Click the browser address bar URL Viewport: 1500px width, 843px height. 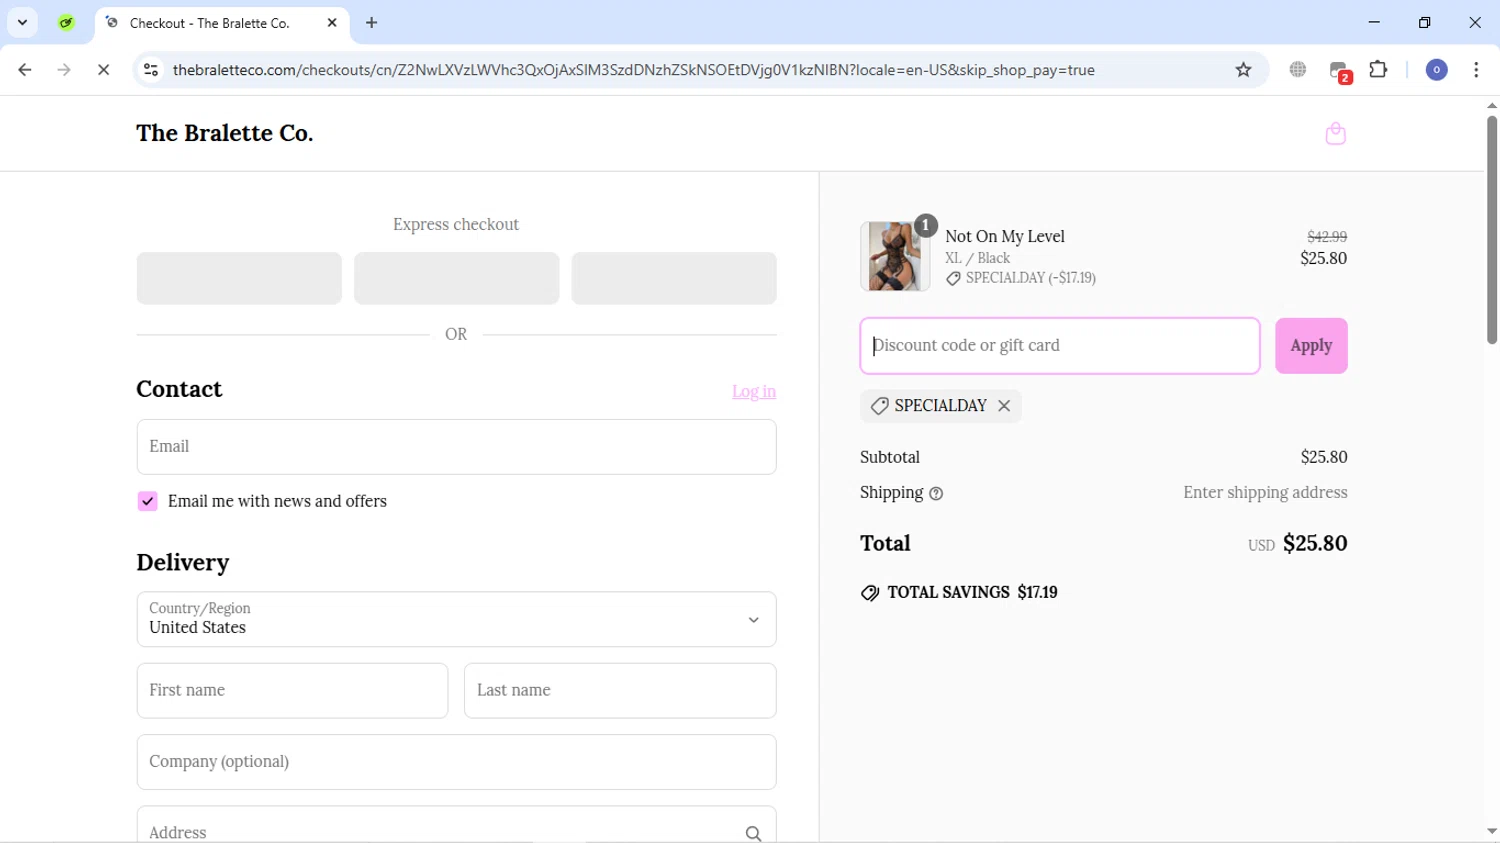tap(634, 70)
